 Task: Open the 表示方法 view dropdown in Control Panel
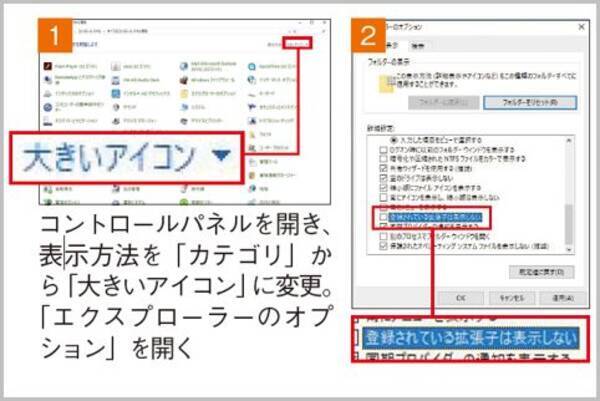pyautogui.click(x=297, y=44)
